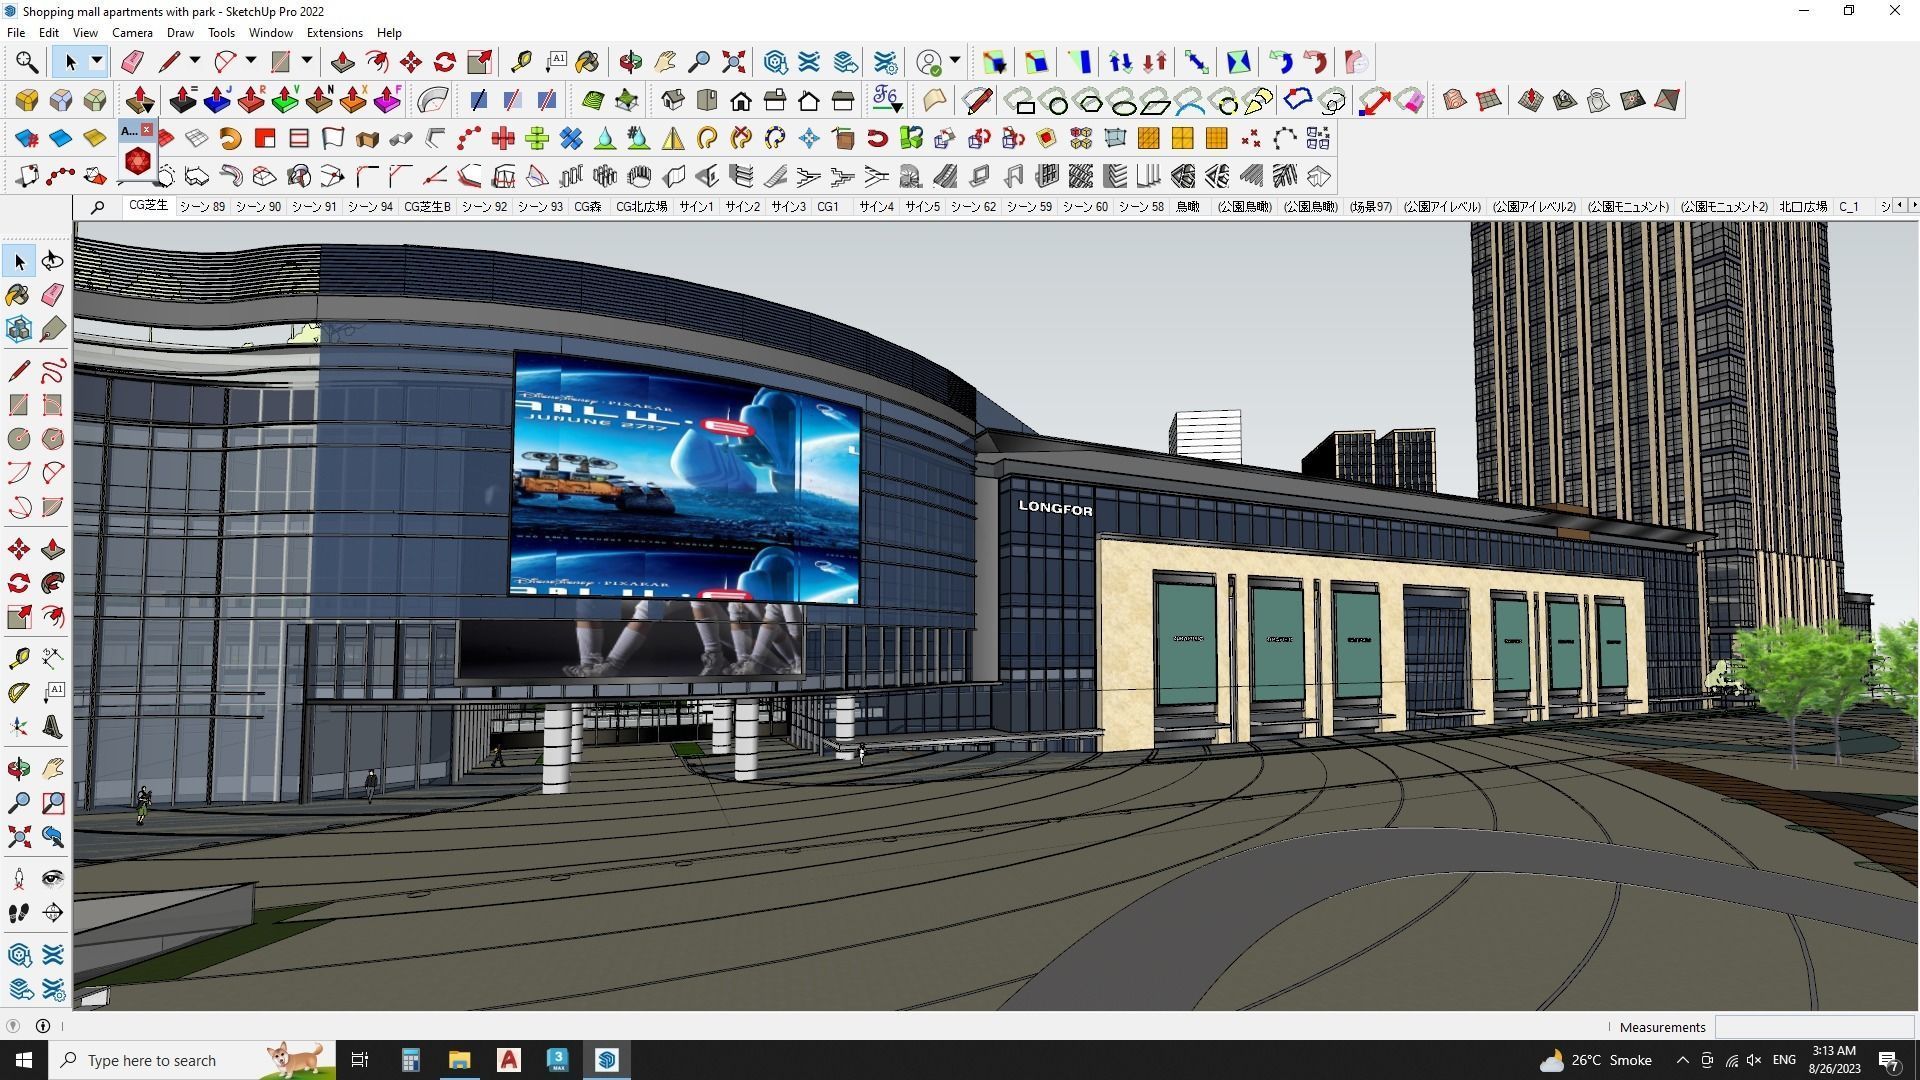Select the Tape Measure tool in top toolbar
The height and width of the screenshot is (1080, 1920).
point(521,62)
